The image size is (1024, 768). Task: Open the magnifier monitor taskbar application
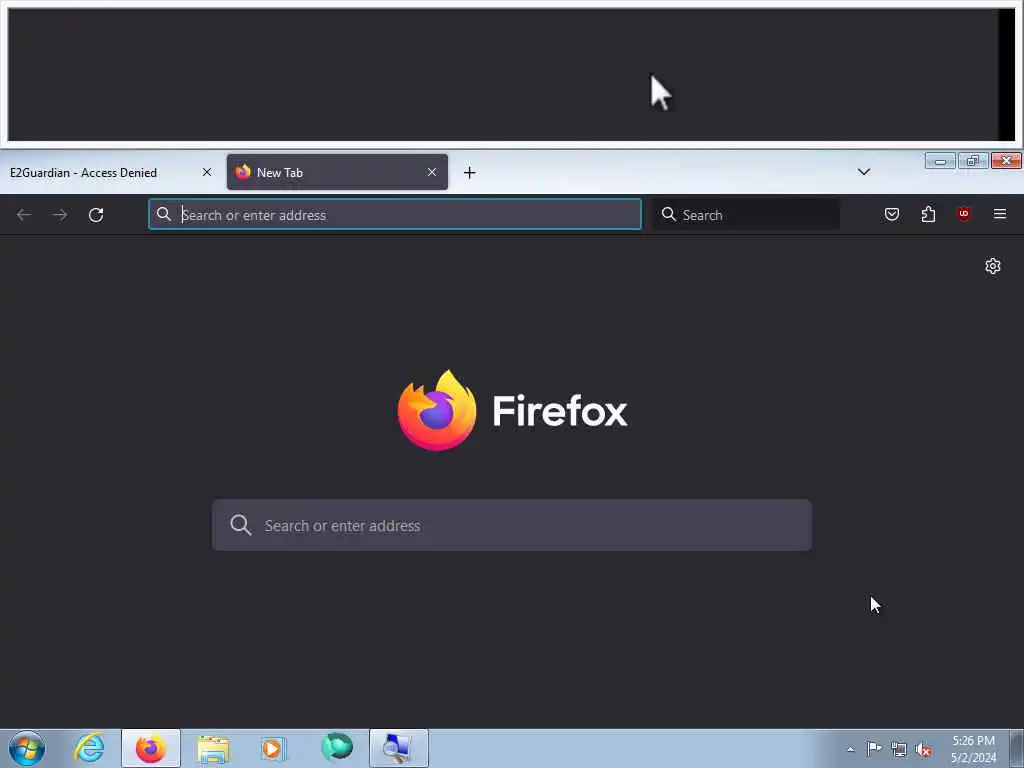[x=398, y=748]
